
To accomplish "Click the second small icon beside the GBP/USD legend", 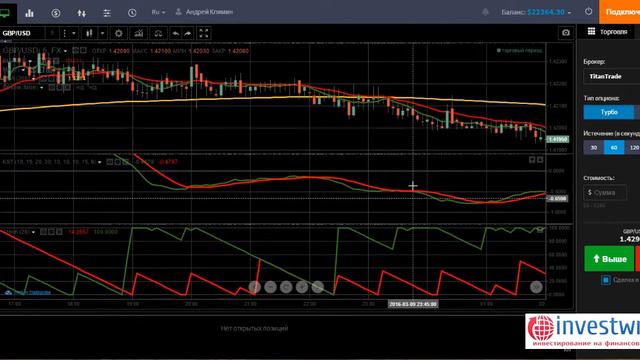I will (83, 51).
